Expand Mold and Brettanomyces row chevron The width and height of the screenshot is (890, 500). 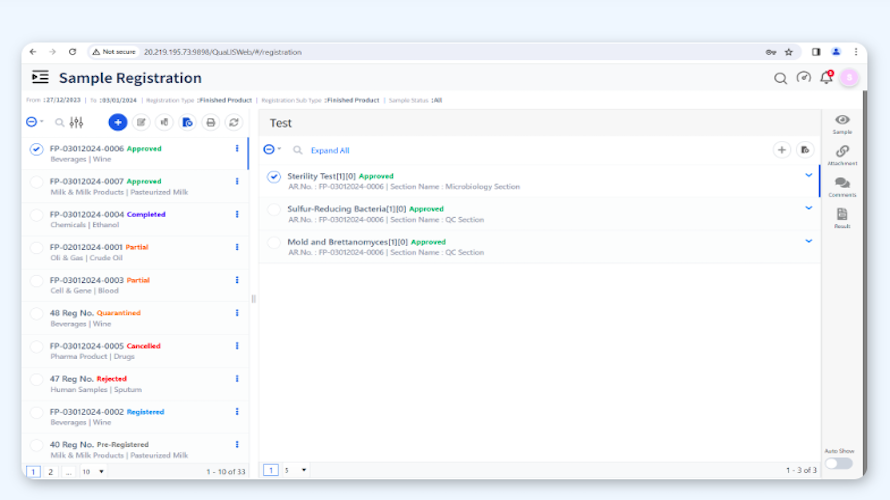click(809, 241)
